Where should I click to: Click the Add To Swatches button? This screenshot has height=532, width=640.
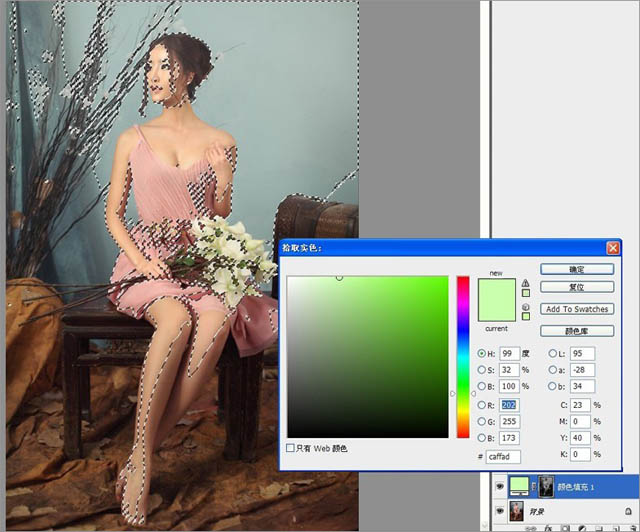[x=577, y=309]
